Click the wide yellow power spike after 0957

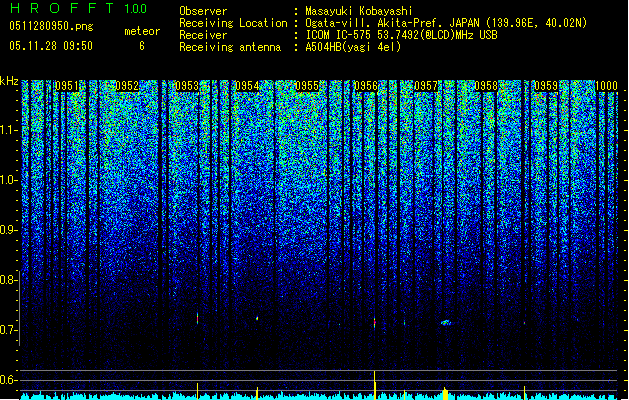[445, 394]
